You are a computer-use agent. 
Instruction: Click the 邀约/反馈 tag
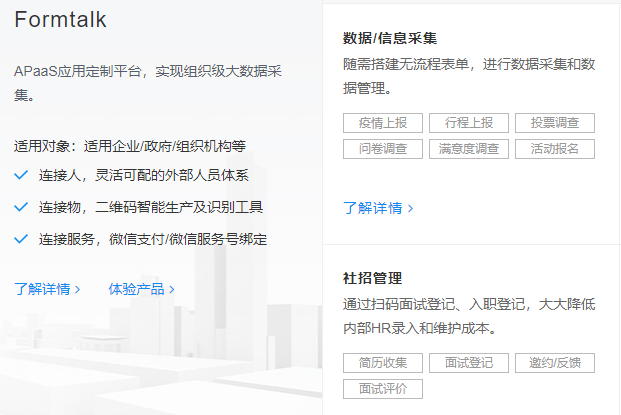[x=554, y=363]
